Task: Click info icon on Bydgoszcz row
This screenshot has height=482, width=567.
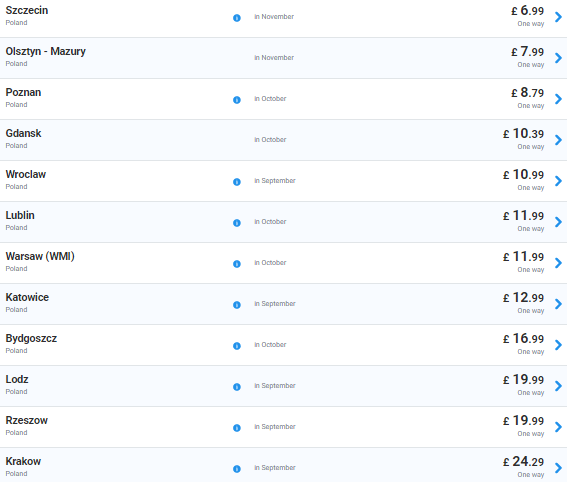Action: click(237, 346)
